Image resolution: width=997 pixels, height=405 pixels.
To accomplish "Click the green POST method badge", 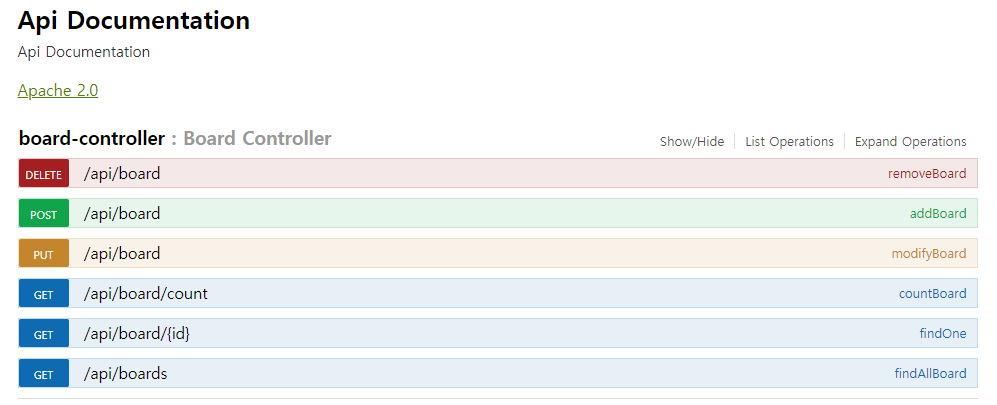I will 43,214.
